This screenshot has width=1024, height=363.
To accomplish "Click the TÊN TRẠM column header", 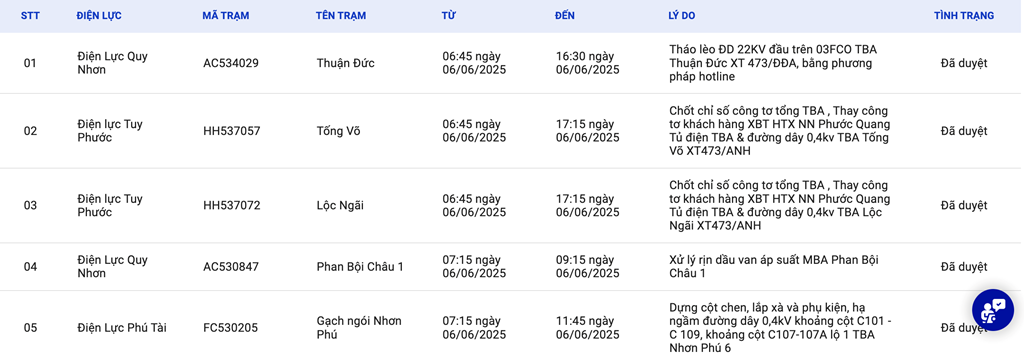I will click(340, 16).
